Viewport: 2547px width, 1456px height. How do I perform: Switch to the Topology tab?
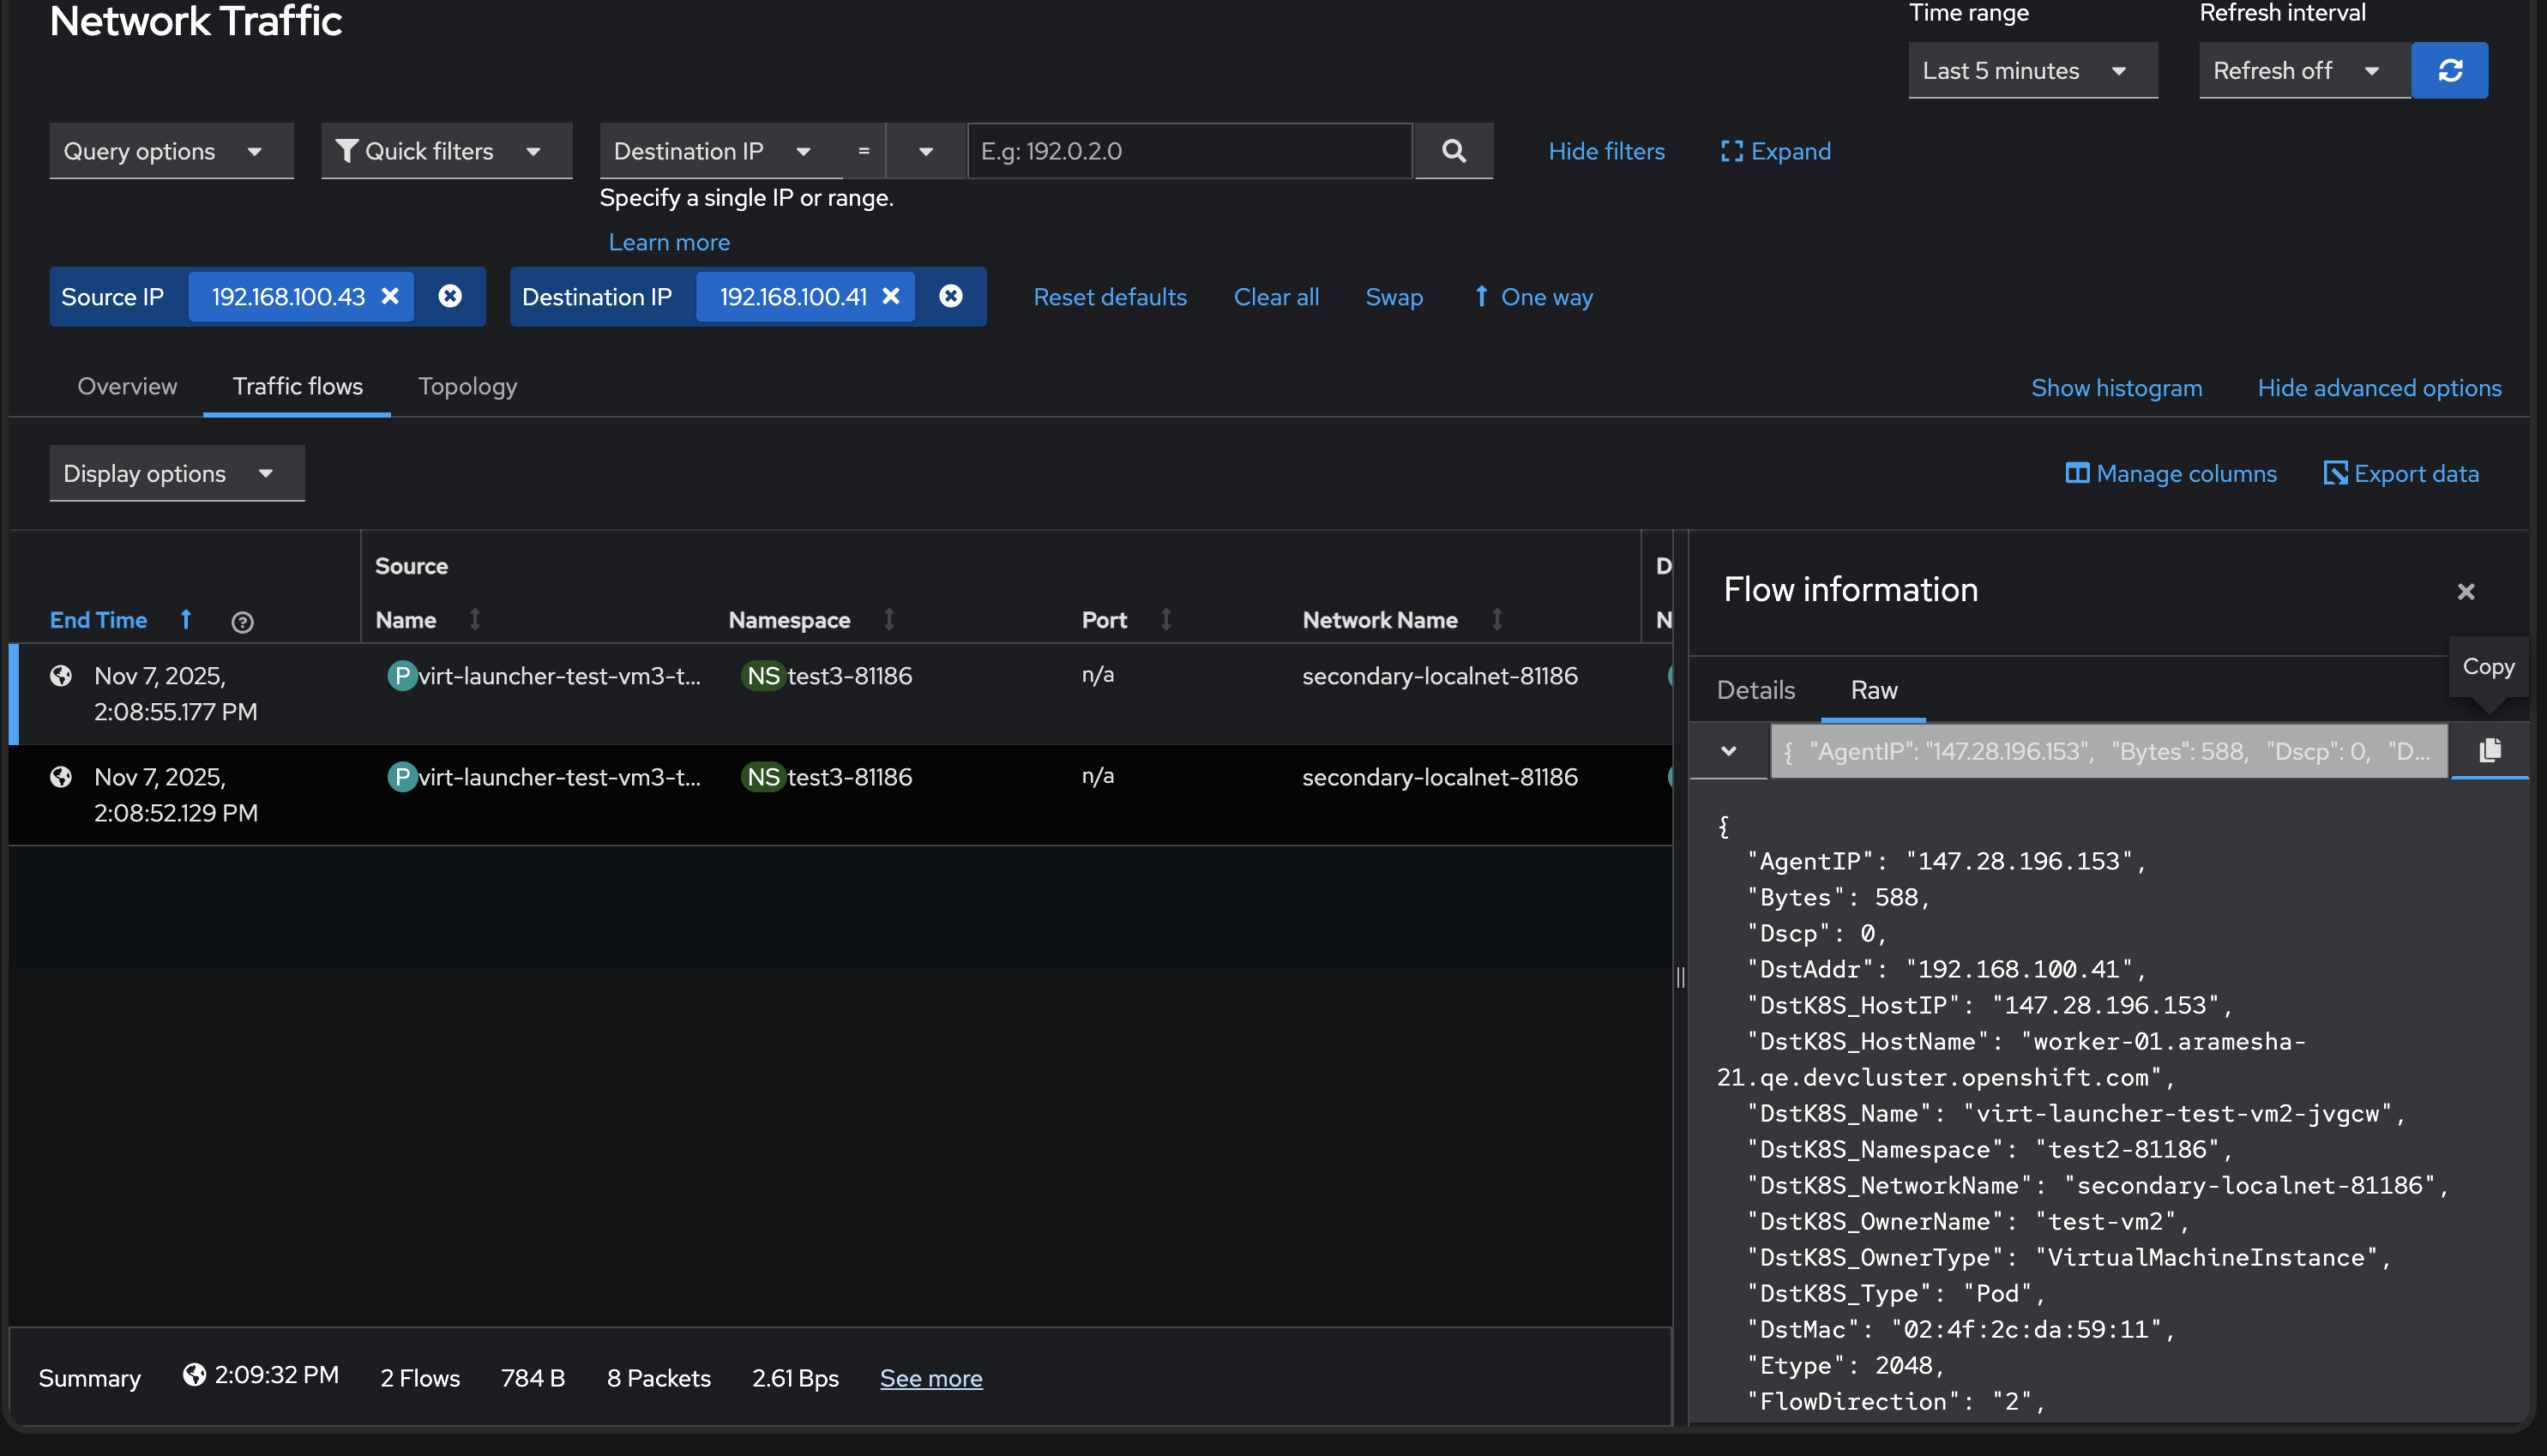click(x=467, y=386)
